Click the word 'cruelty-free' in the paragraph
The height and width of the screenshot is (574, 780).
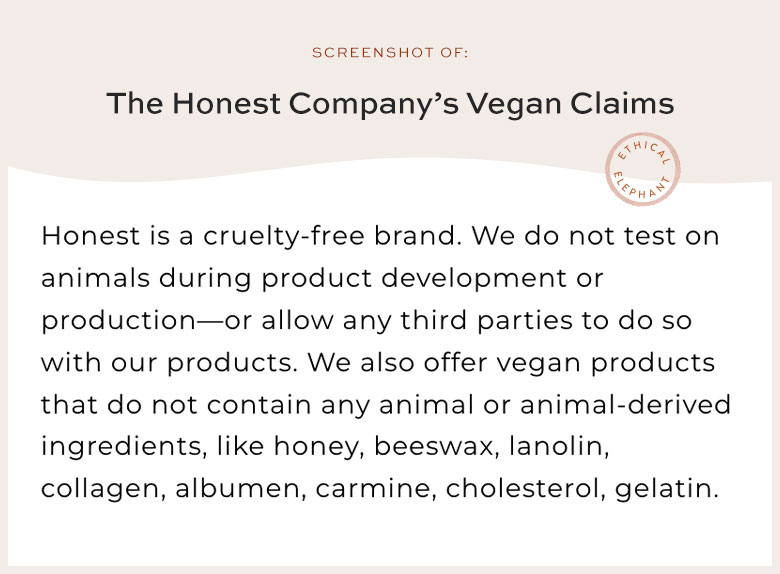tap(284, 237)
